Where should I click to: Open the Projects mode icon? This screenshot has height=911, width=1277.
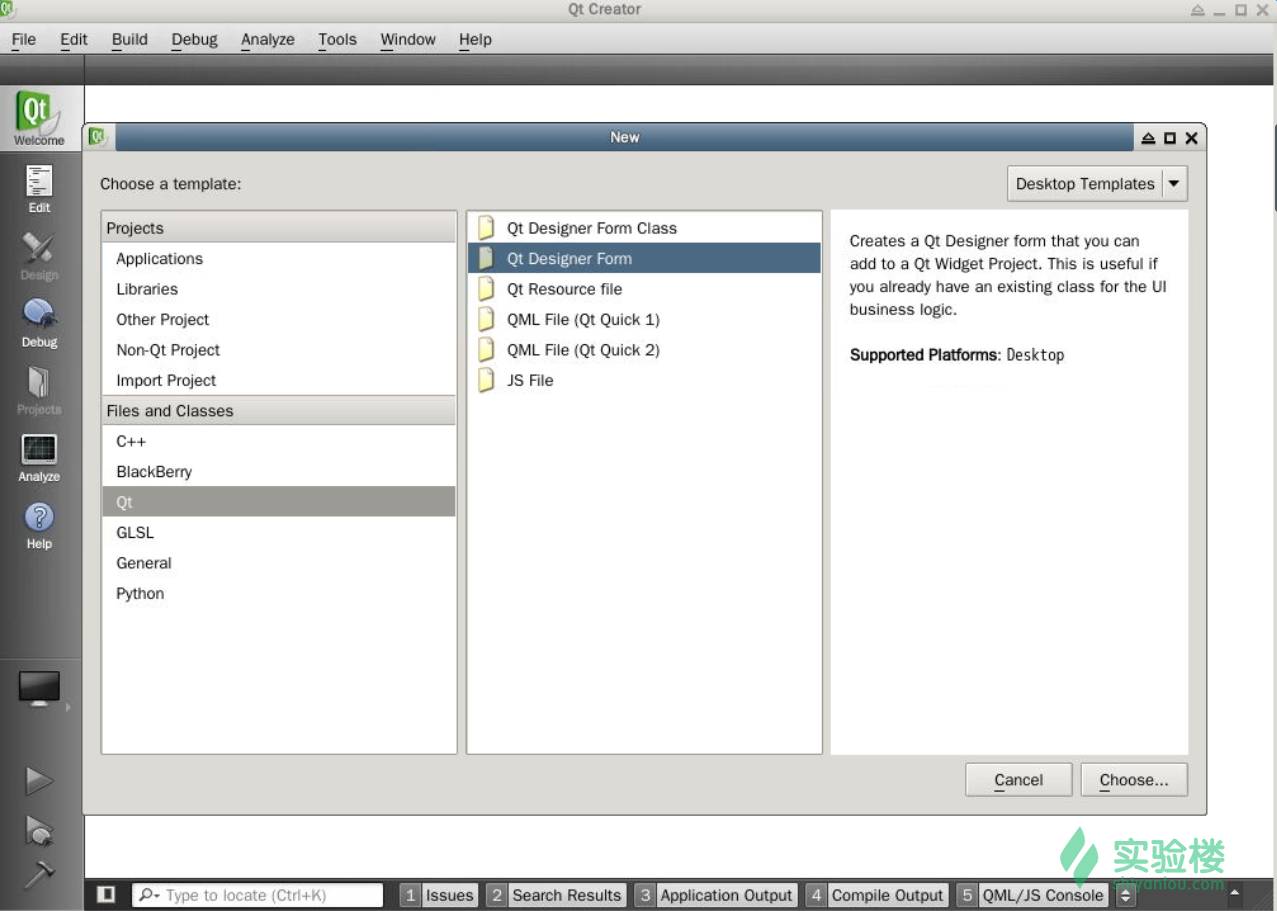click(x=39, y=390)
